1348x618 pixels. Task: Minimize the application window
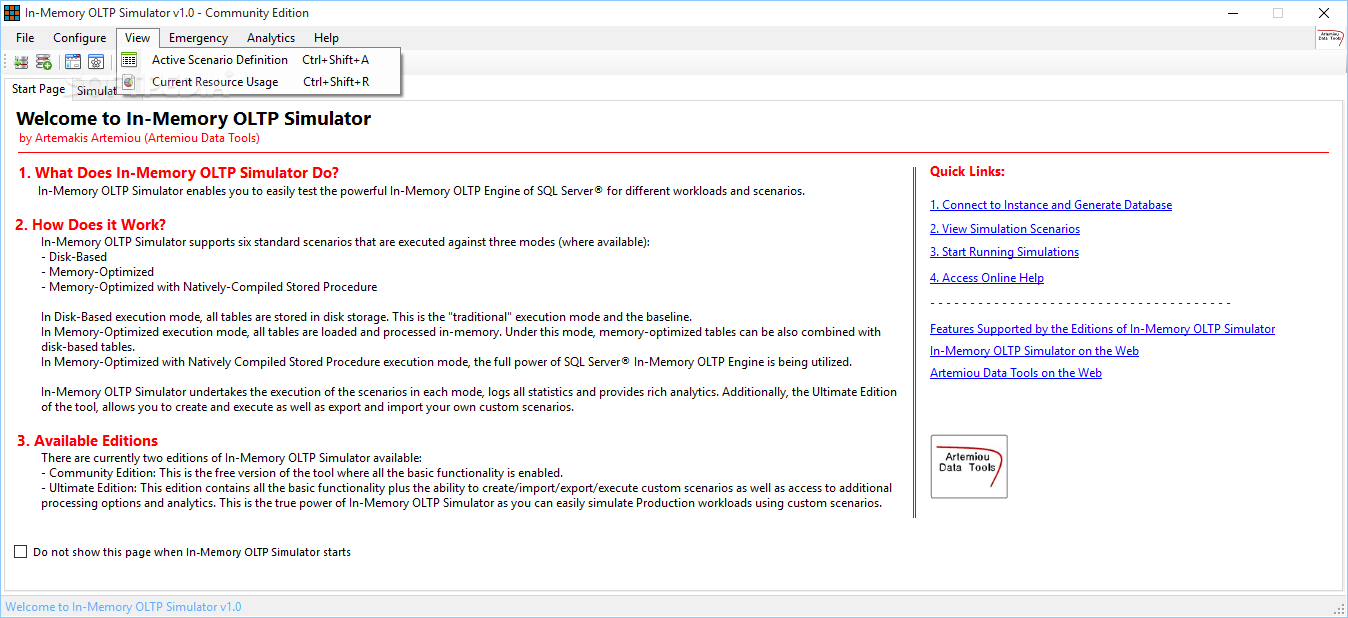(1232, 13)
